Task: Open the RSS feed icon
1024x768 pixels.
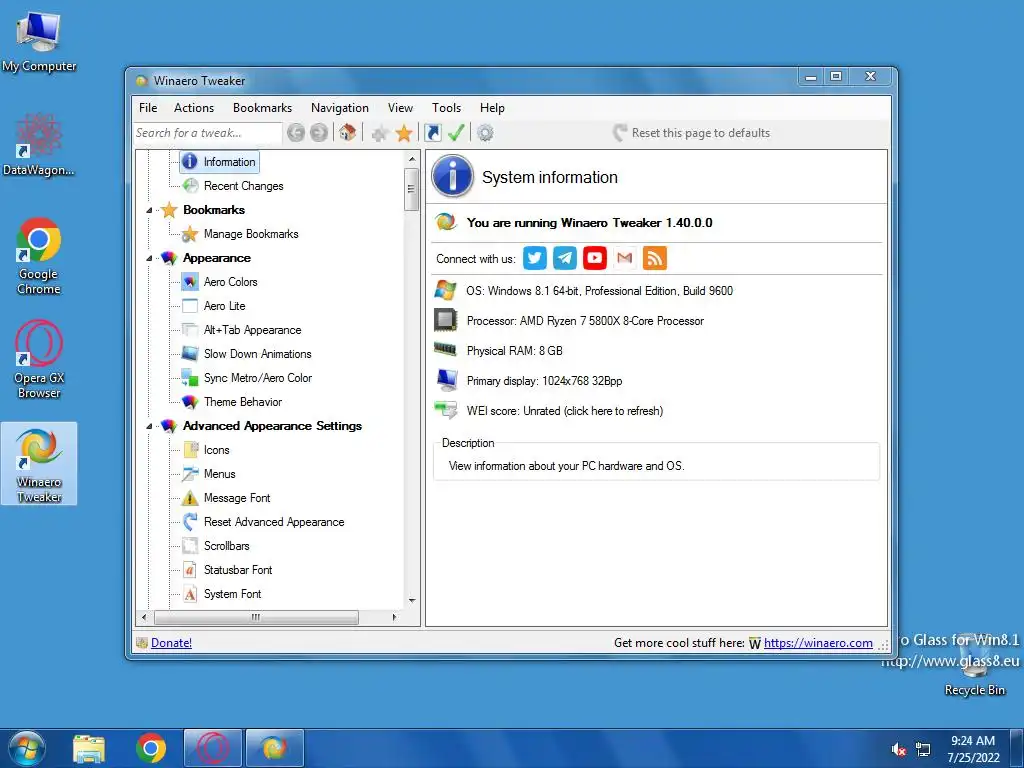Action: click(x=654, y=258)
